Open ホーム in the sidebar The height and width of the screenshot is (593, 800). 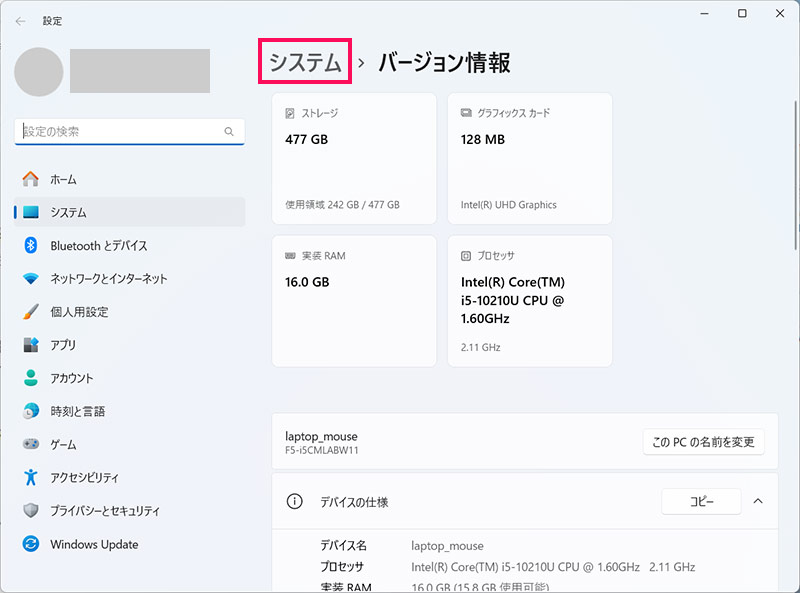click(130, 179)
